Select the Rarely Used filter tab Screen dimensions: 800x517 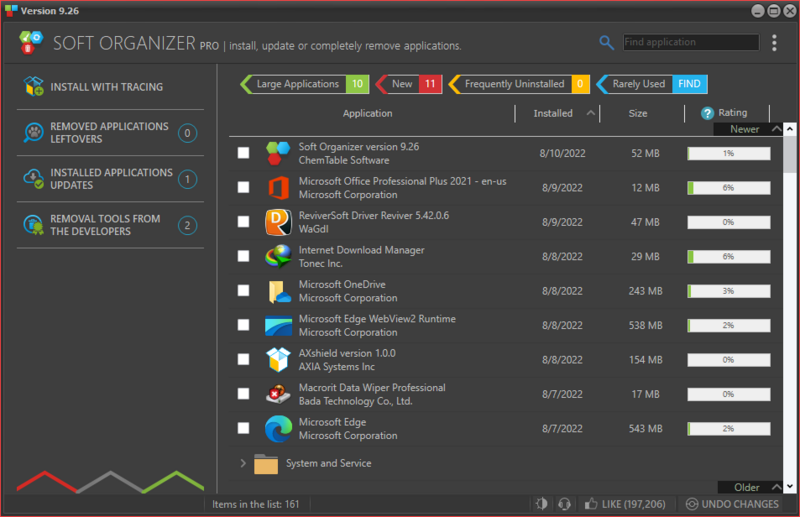[x=652, y=84]
